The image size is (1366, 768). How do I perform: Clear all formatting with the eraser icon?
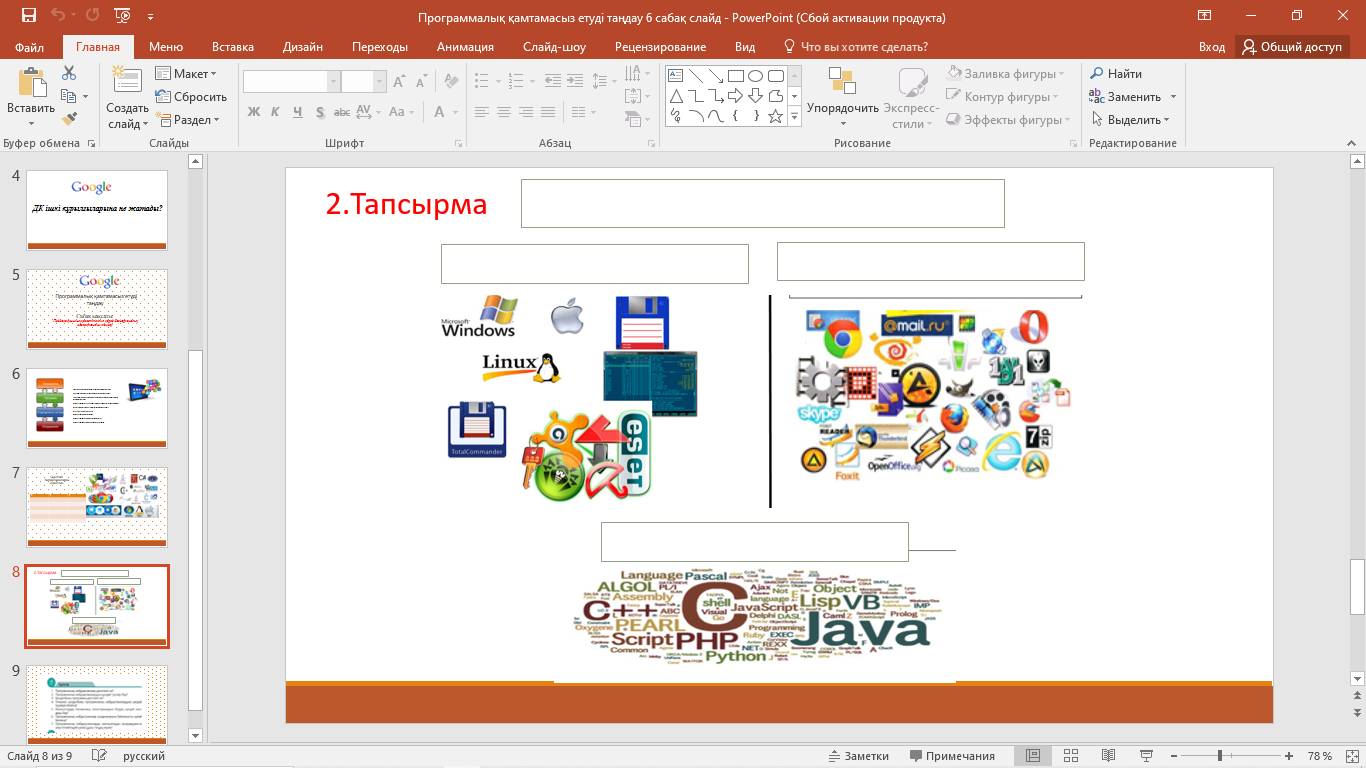tap(450, 82)
